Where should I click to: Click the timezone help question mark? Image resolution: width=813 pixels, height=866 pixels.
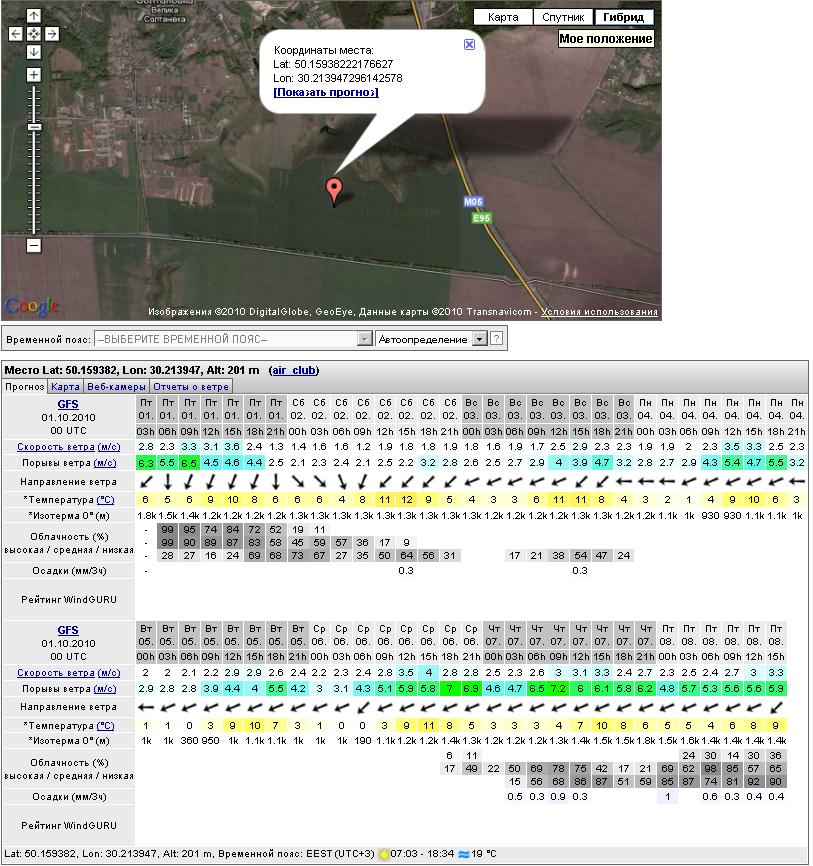click(496, 339)
